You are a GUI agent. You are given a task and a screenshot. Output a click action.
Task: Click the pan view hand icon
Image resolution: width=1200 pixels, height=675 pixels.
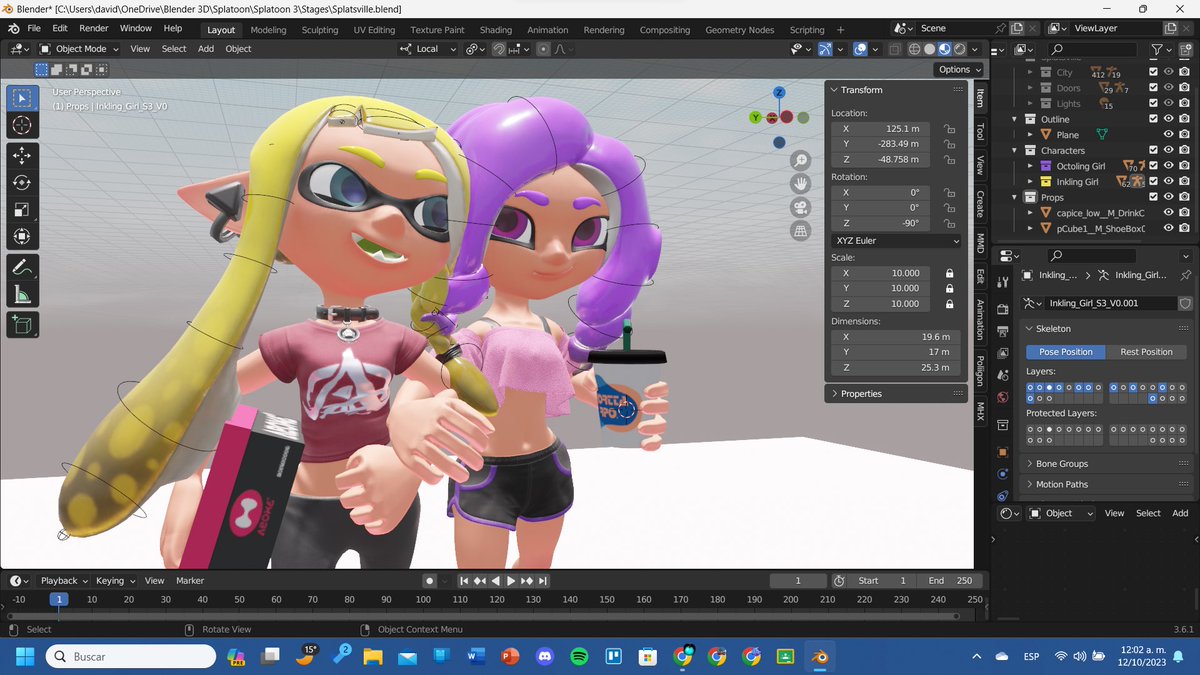800,184
